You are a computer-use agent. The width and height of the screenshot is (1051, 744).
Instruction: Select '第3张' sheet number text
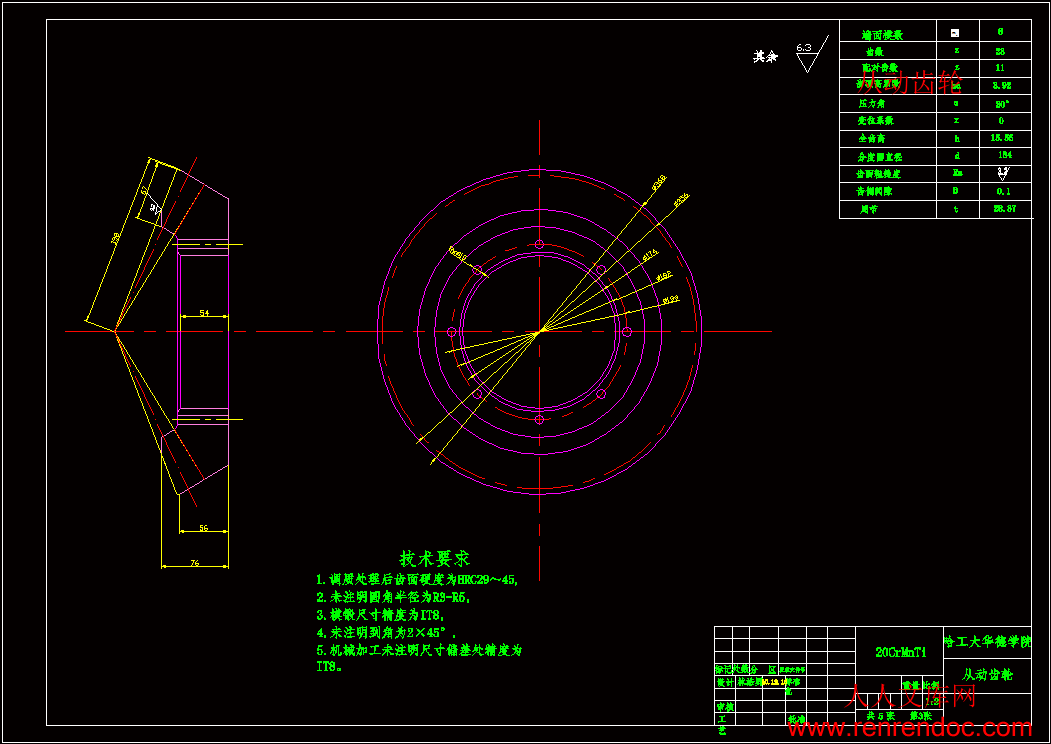coord(920,716)
